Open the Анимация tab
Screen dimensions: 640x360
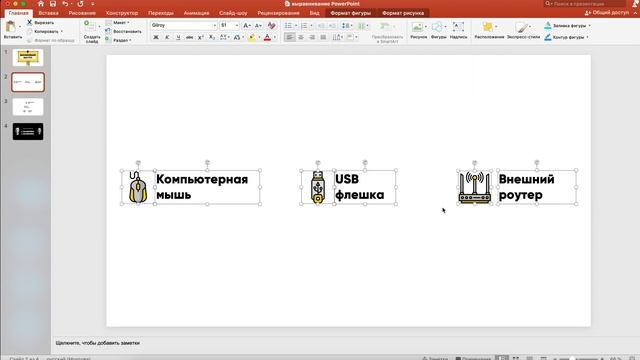click(x=196, y=13)
